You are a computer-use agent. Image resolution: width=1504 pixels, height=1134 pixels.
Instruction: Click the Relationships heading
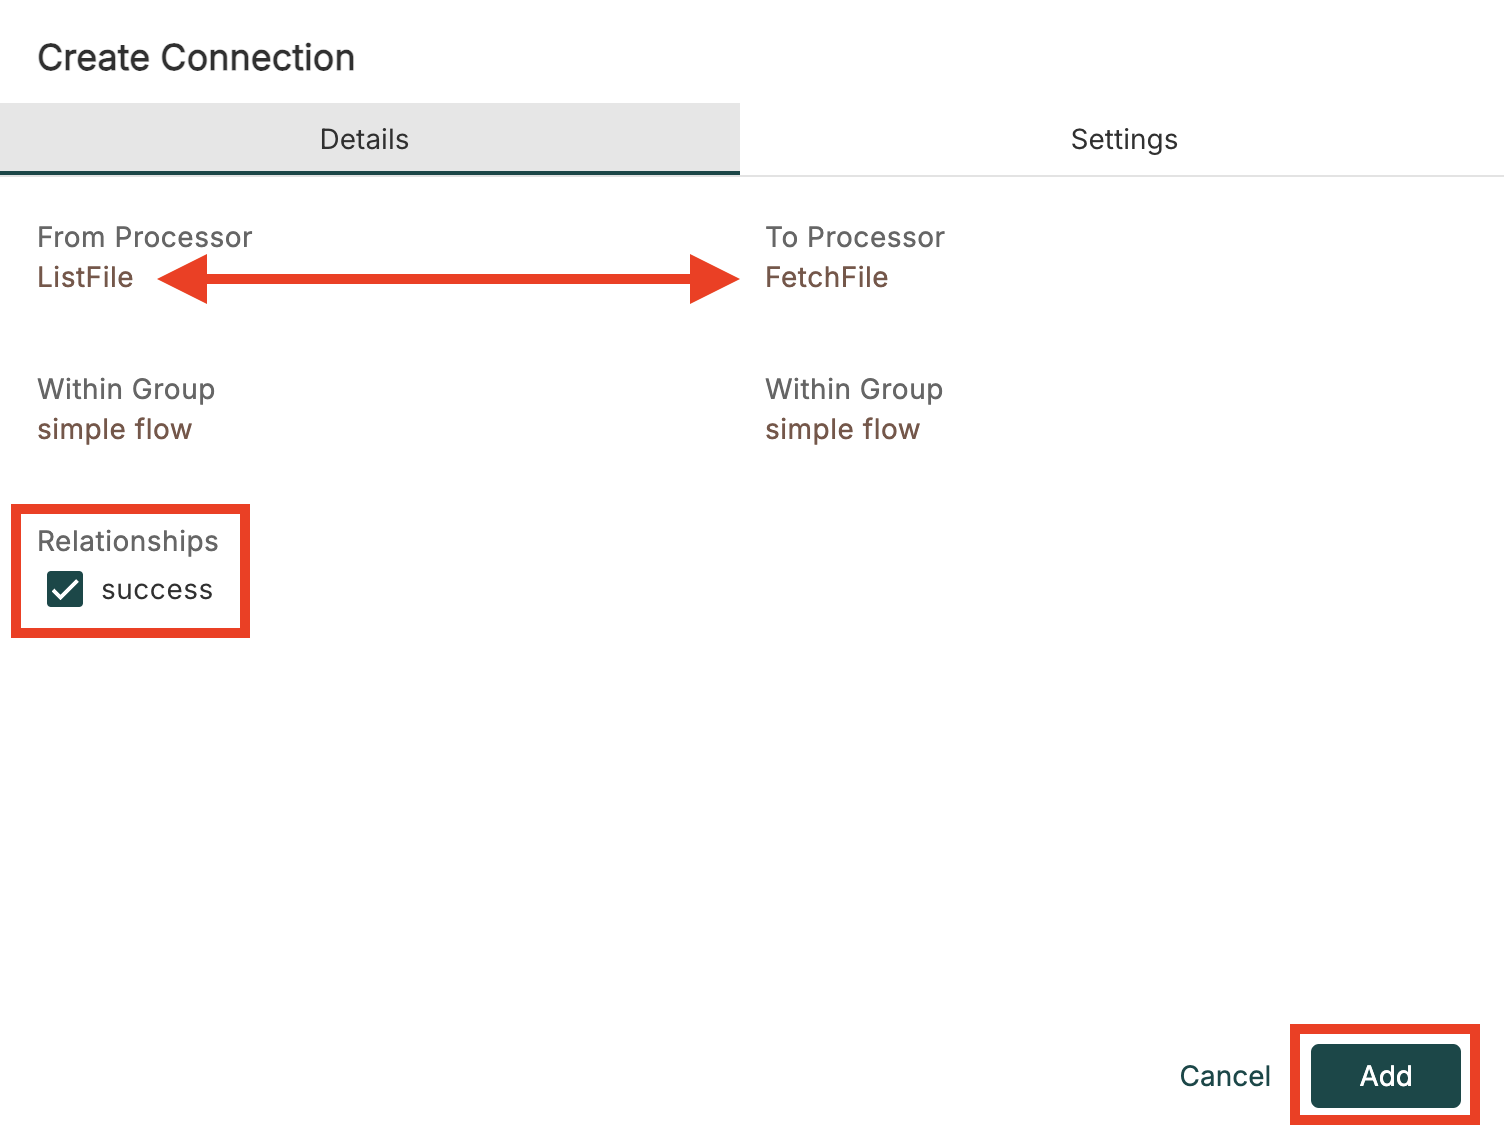(x=127, y=541)
